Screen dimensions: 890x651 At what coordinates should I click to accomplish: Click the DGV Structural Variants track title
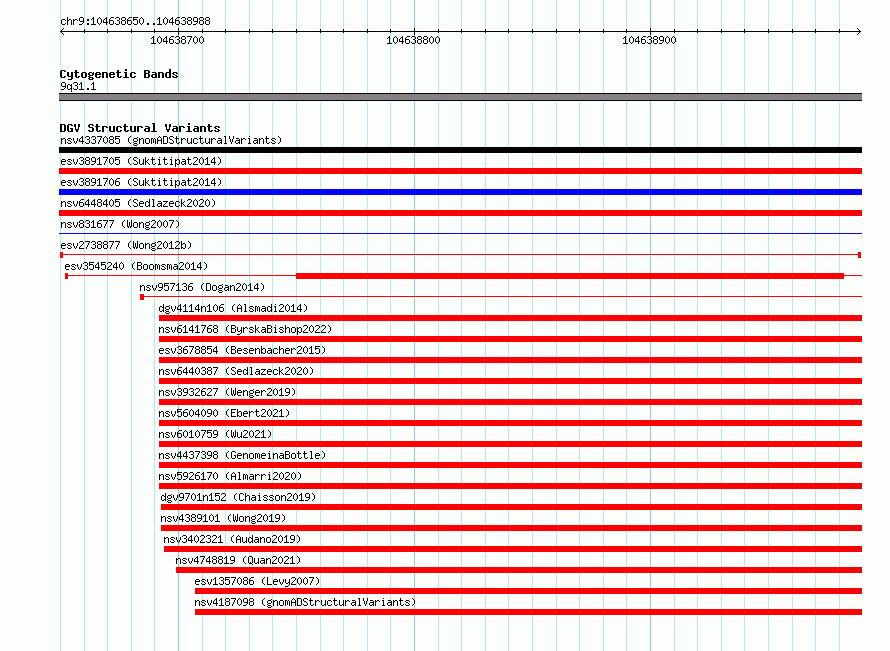point(140,128)
